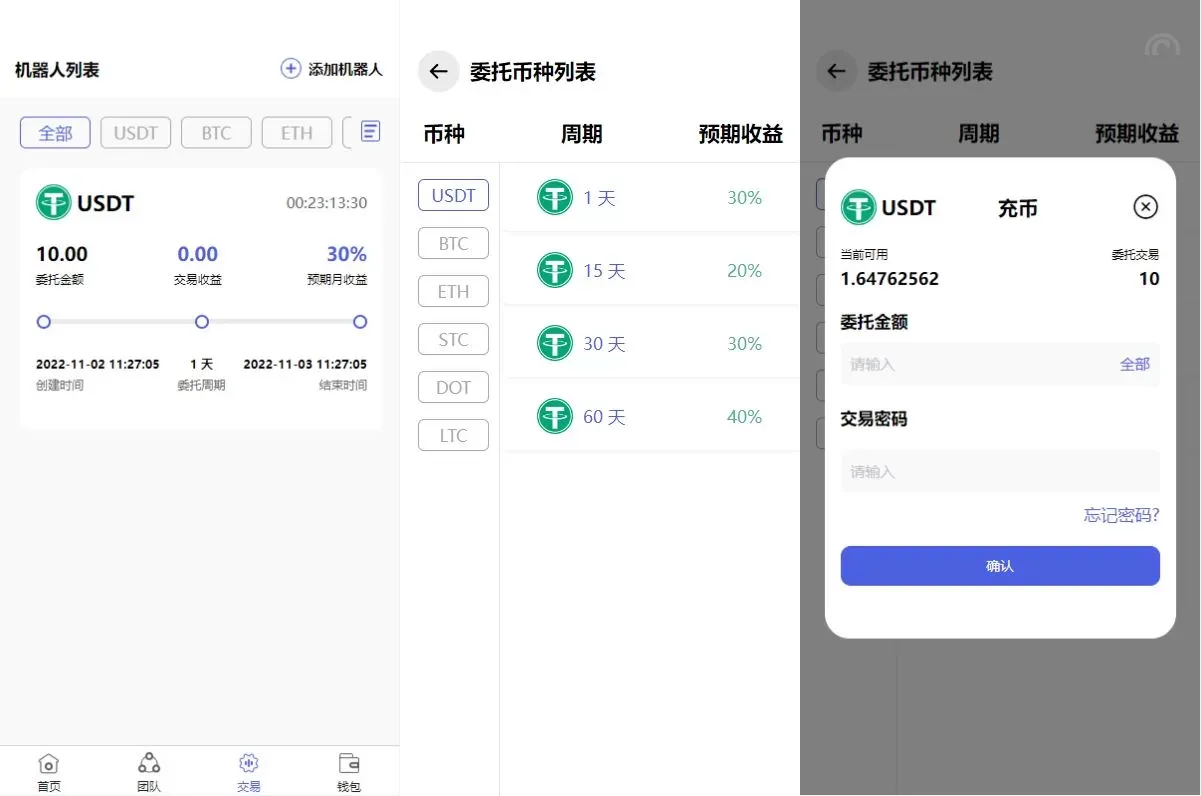
Task: Choose the 60 天 USDT plan
Action: [650, 416]
